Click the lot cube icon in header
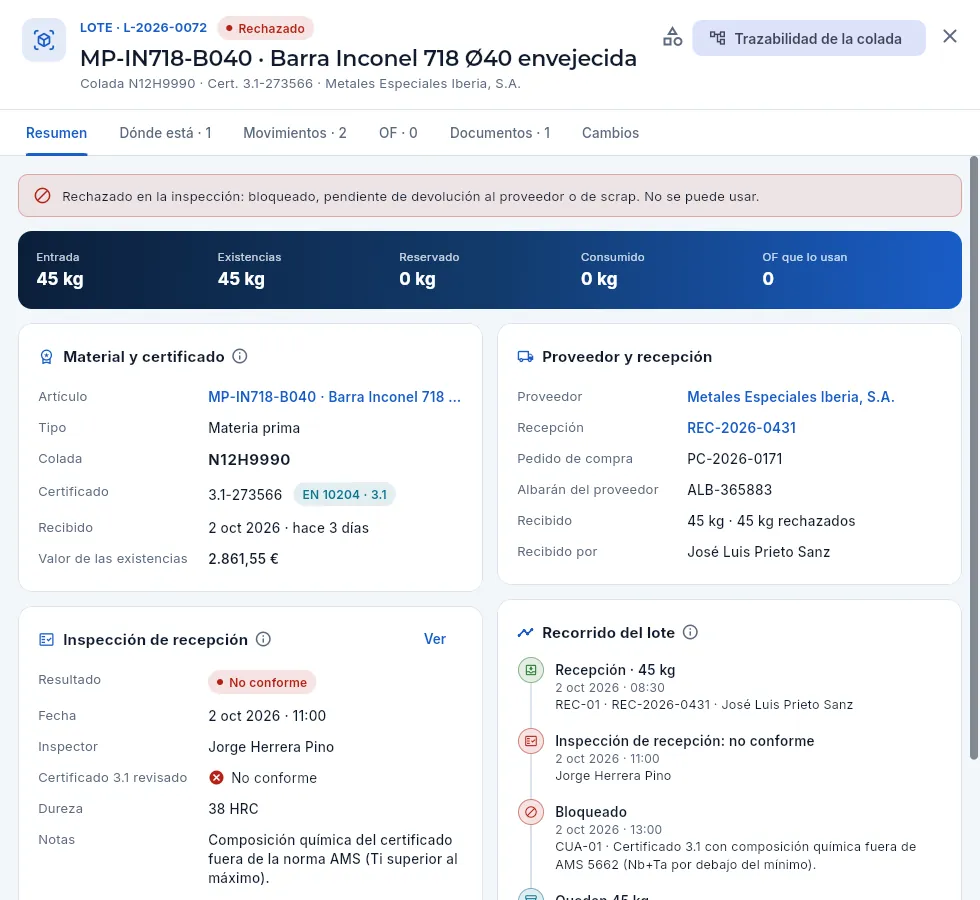Viewport: 980px width, 900px height. click(x=44, y=40)
